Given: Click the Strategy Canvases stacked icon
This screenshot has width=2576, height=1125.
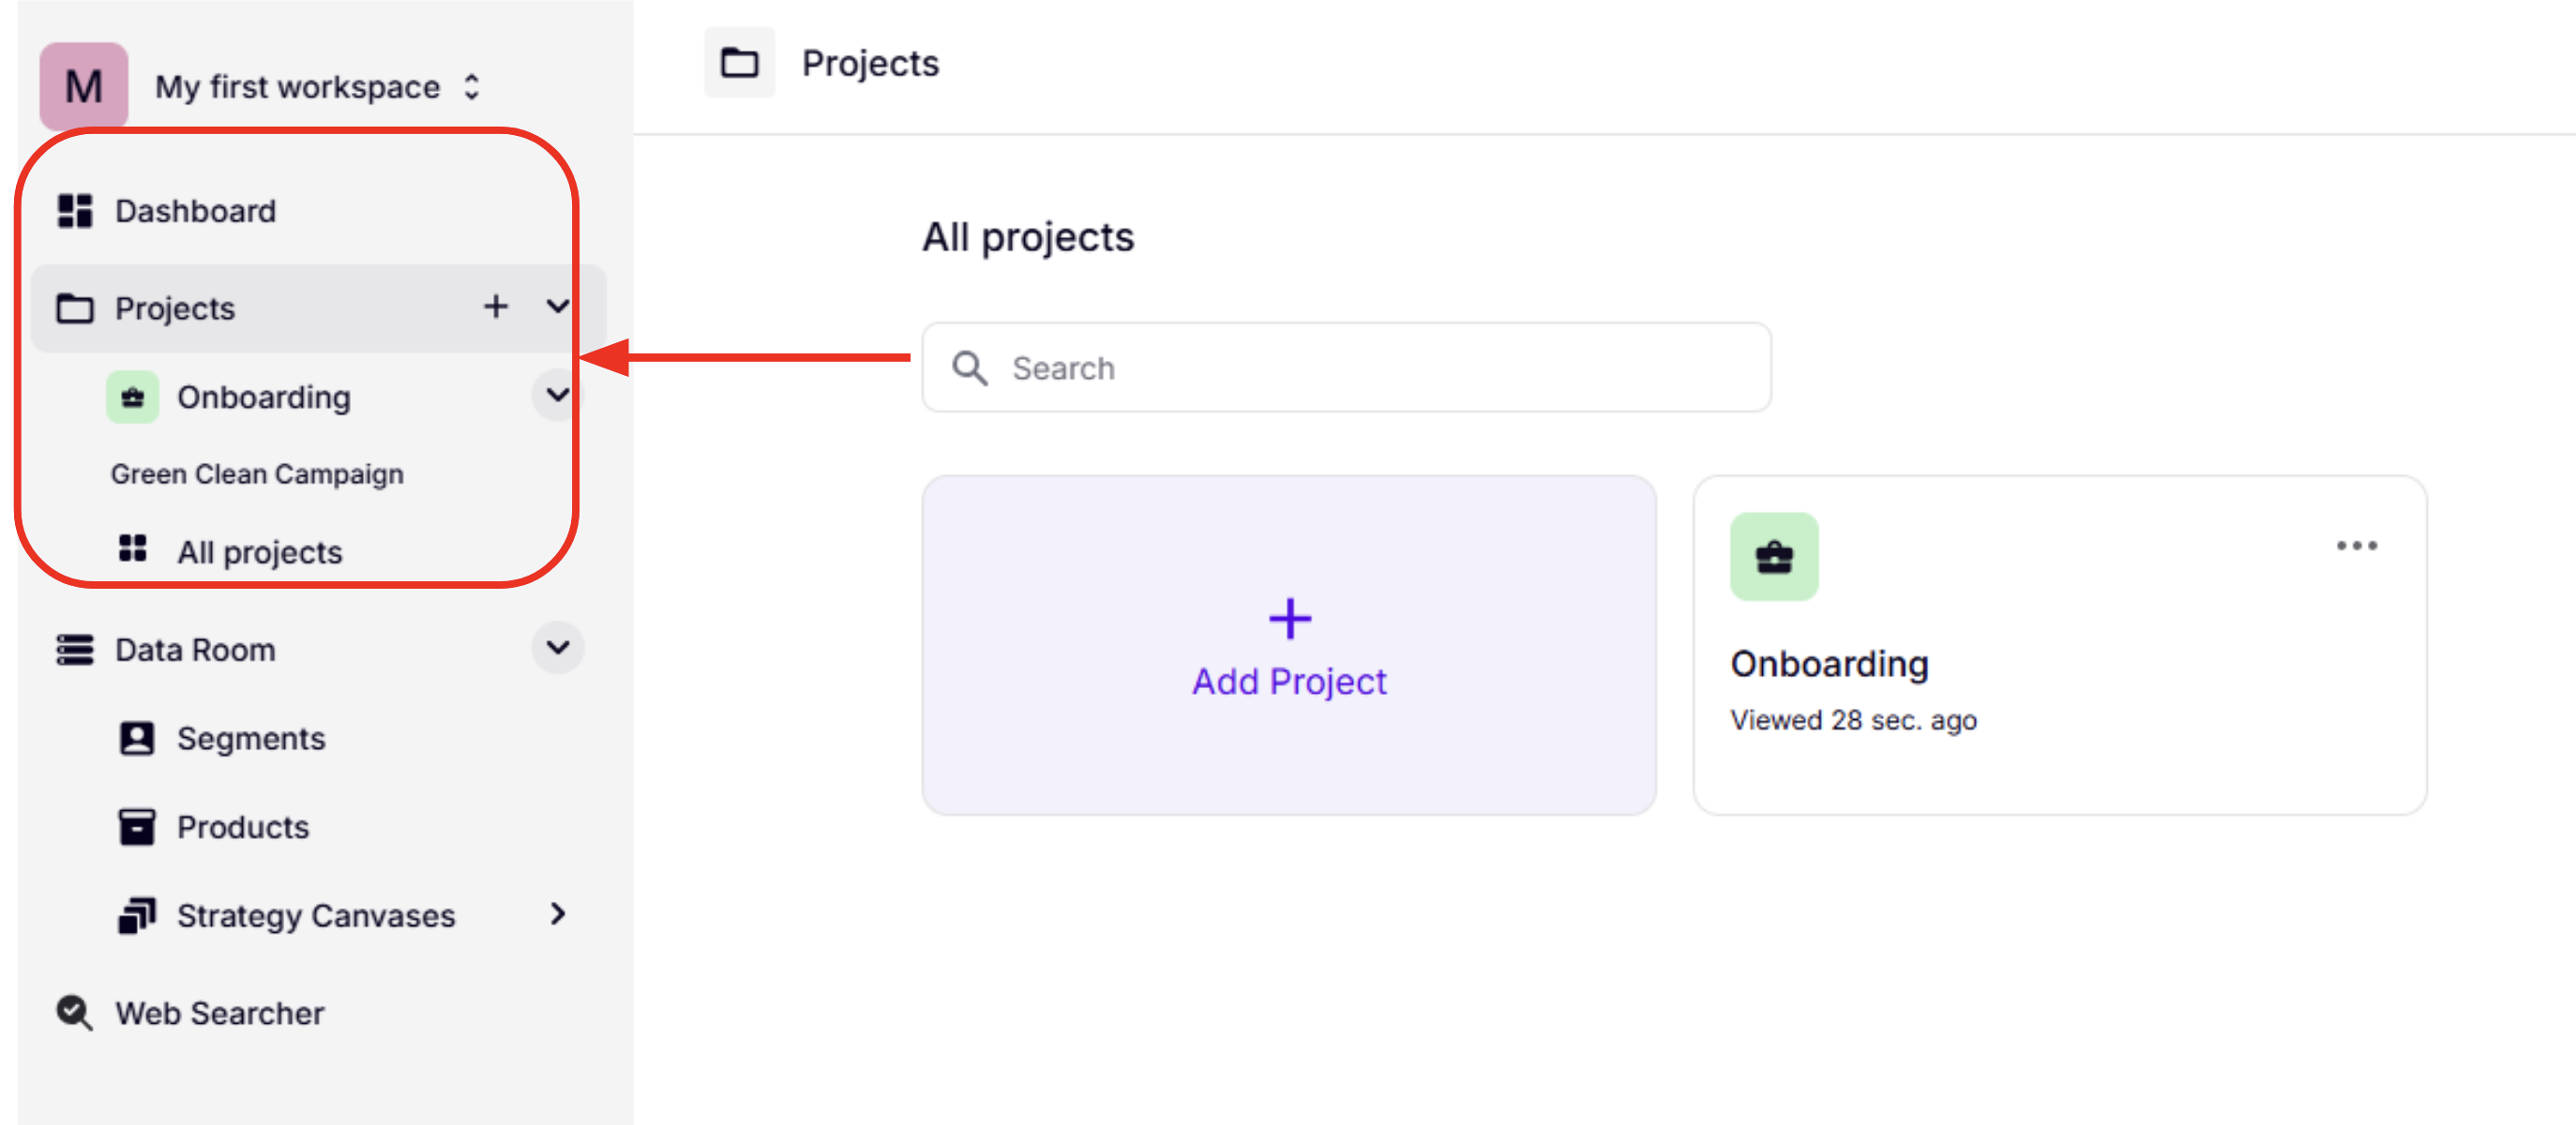Looking at the screenshot, I should click(136, 915).
